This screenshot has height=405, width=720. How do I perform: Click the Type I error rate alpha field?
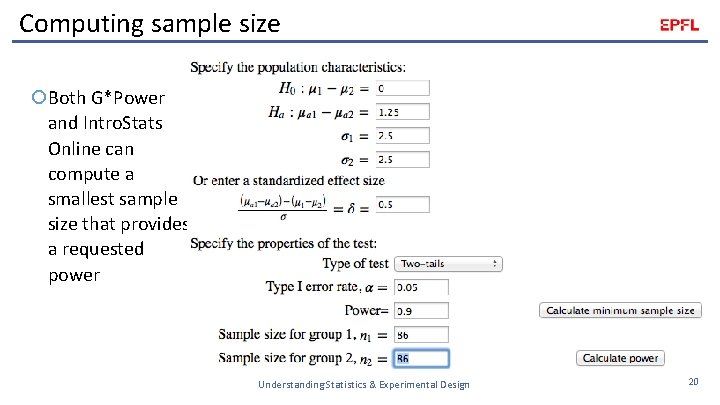(420, 287)
